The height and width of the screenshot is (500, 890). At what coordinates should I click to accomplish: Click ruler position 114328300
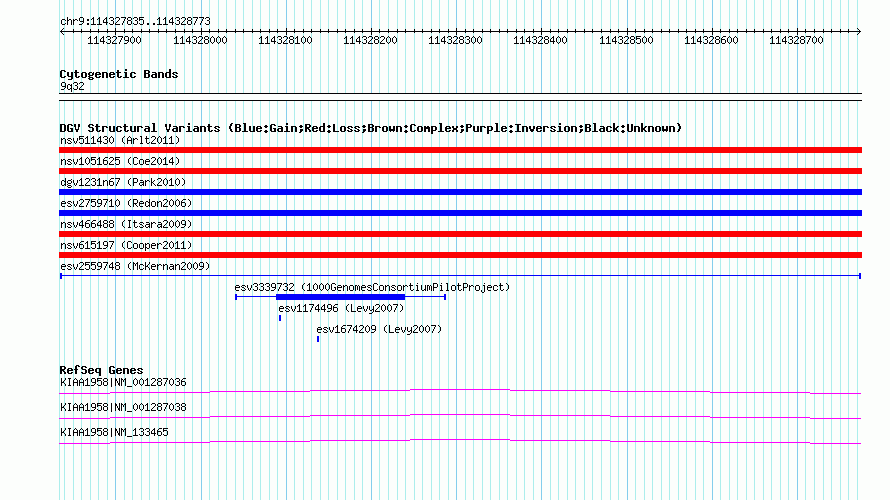pos(455,40)
